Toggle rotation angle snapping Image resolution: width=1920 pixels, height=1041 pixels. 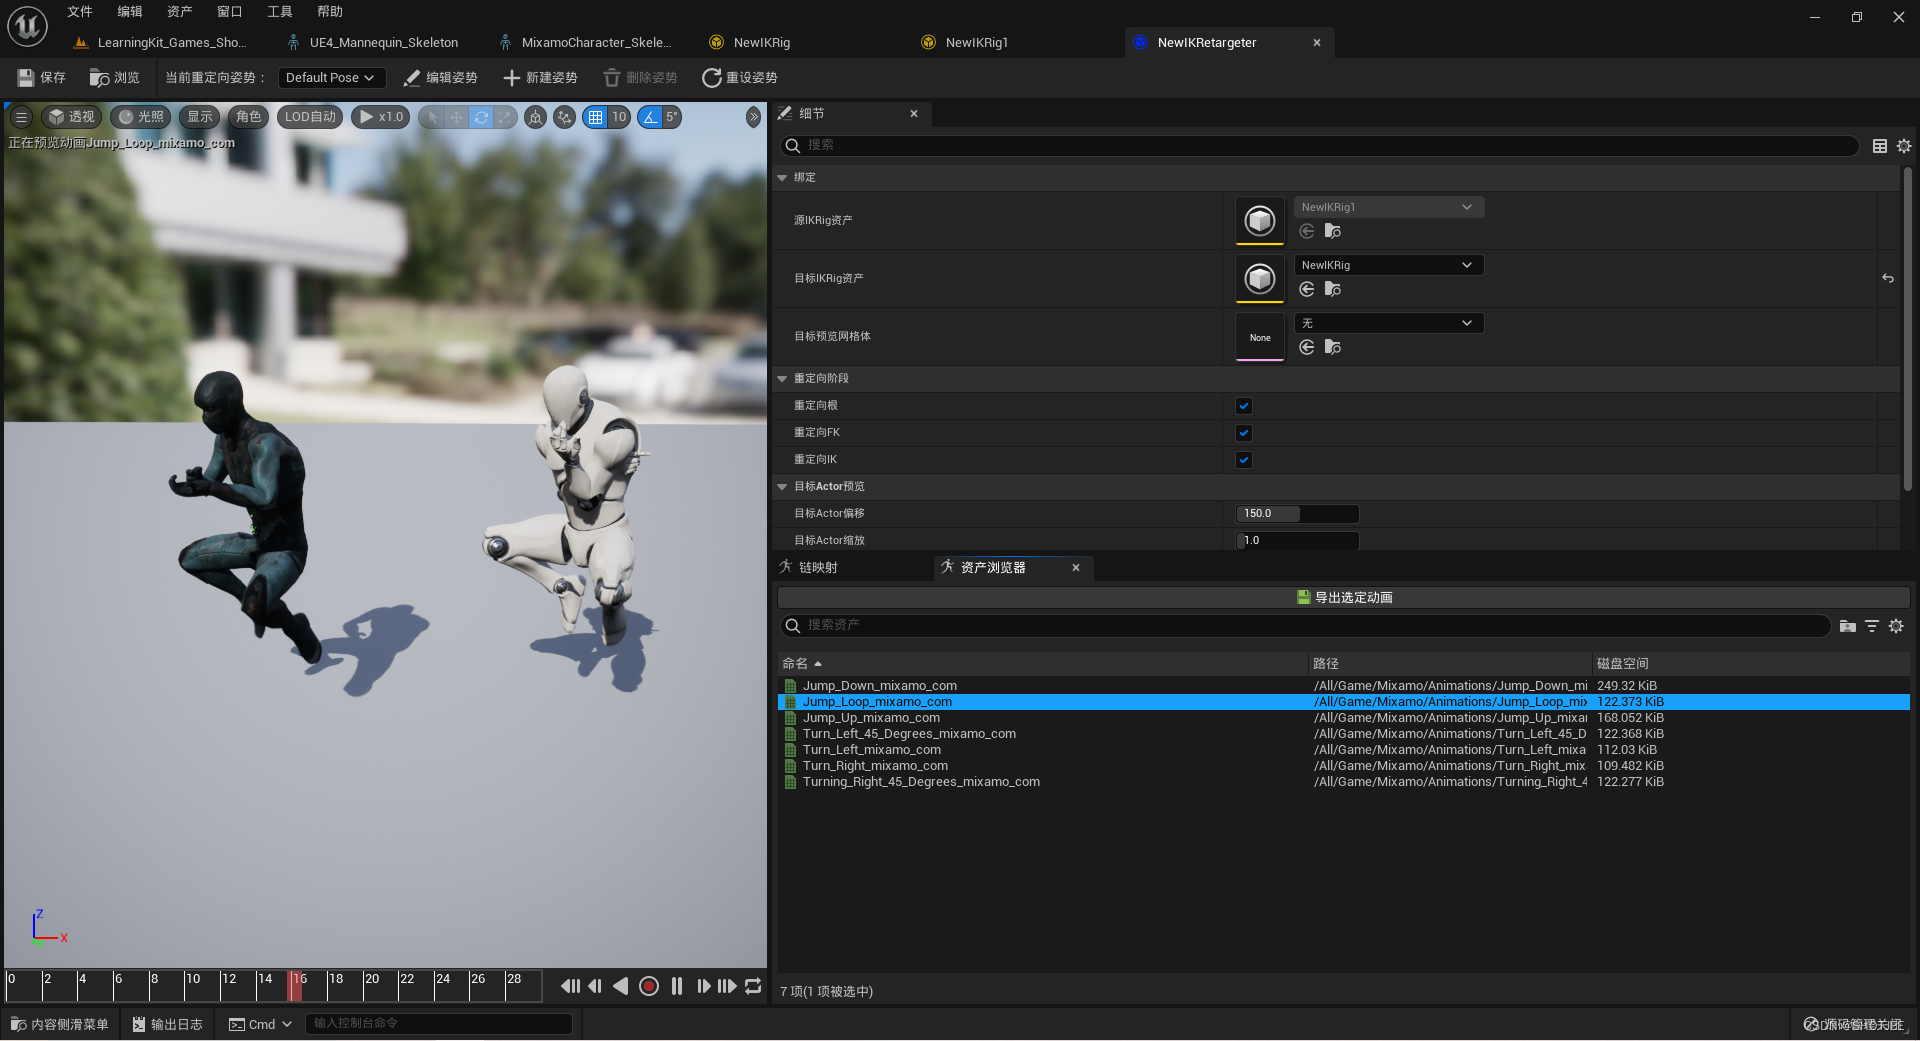651,117
